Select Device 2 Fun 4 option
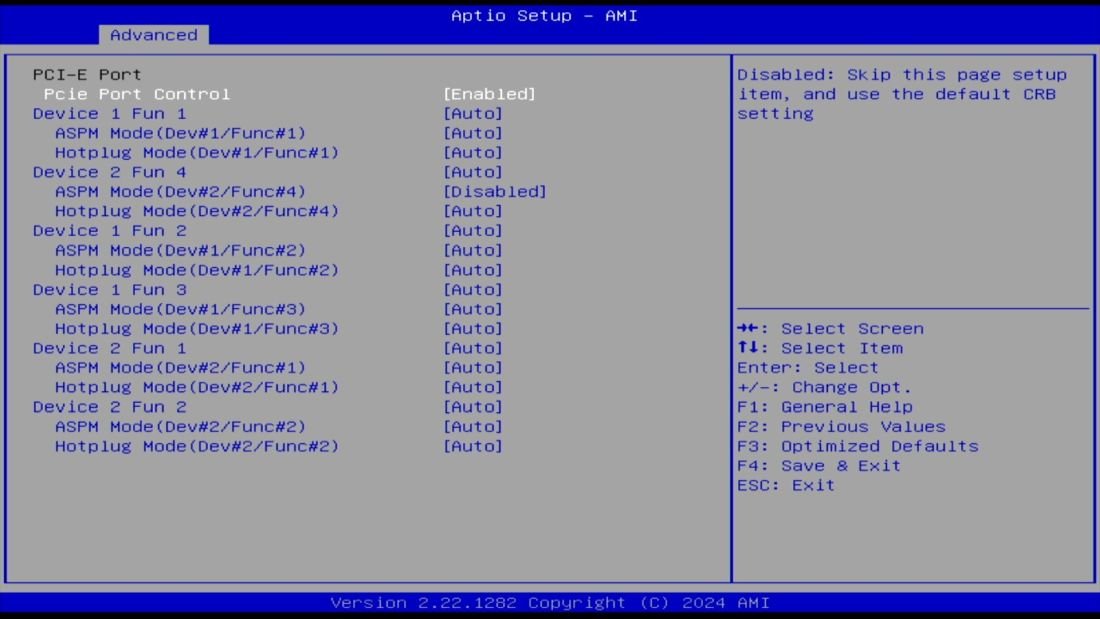This screenshot has width=1100, height=619. [109, 173]
